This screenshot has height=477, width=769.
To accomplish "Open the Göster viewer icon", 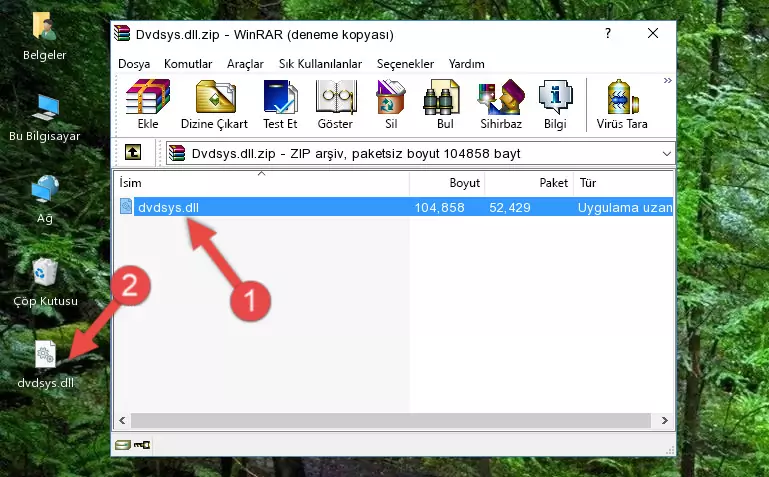I will 335,104.
